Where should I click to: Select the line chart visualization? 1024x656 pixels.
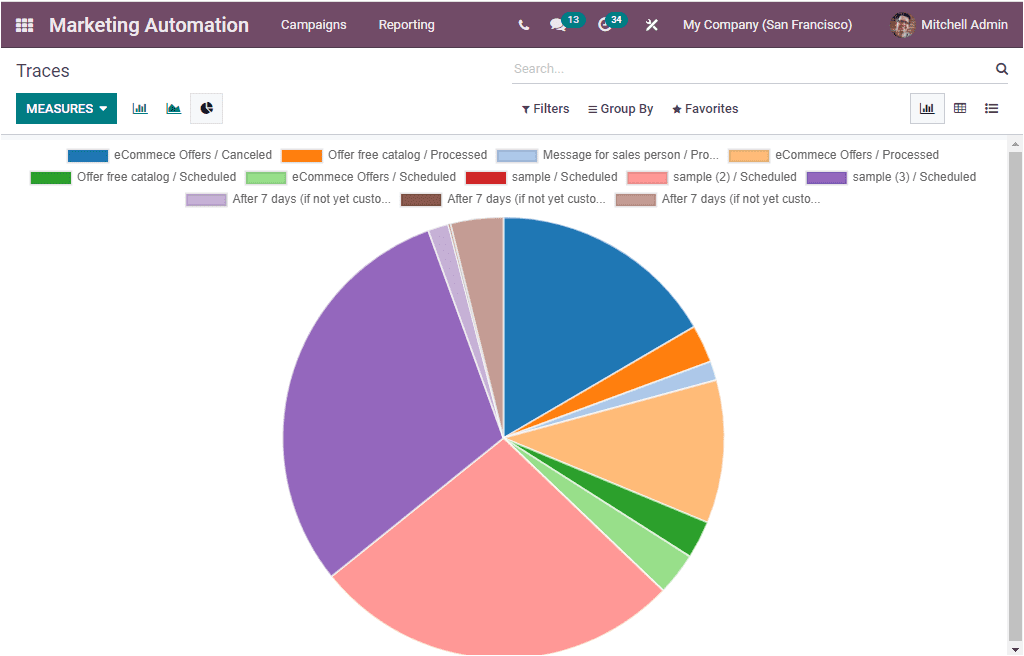173,108
